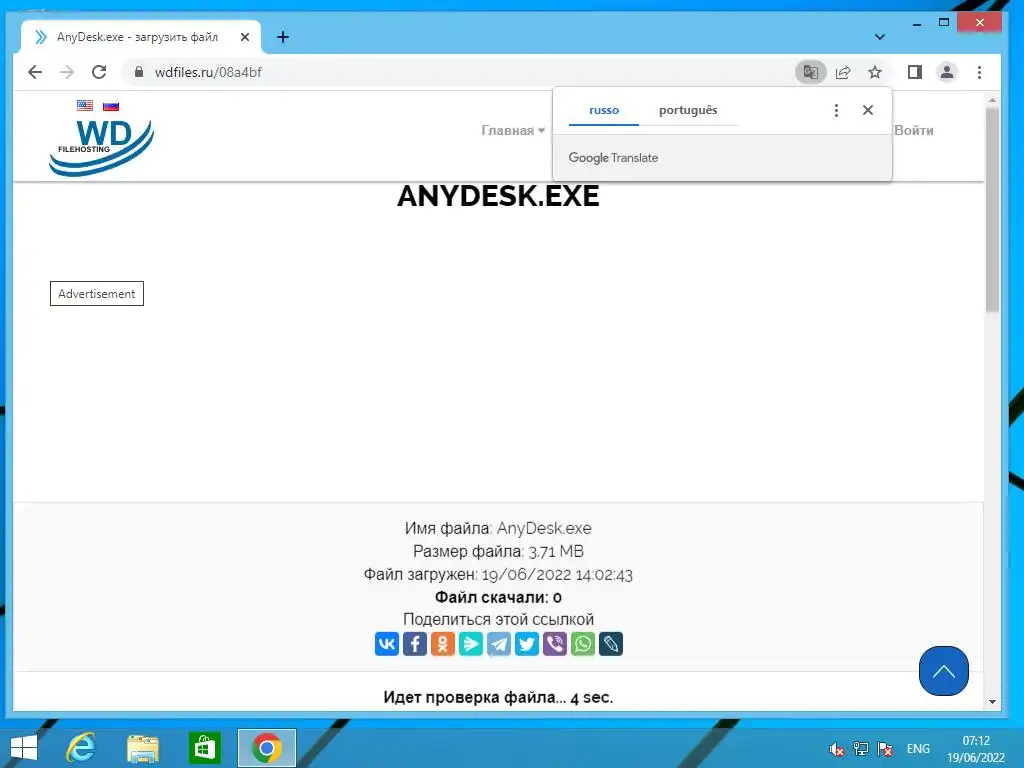
Task: Launch Internet Explorer from taskbar
Action: click(82, 748)
